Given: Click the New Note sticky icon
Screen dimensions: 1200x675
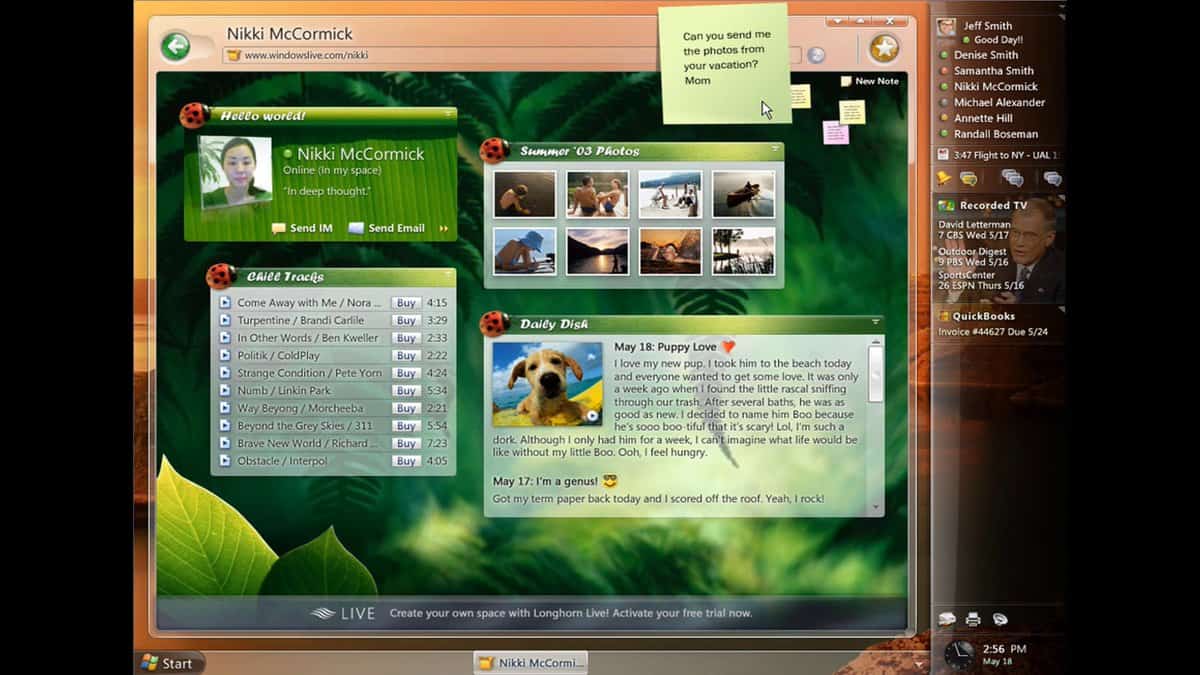Looking at the screenshot, I should [846, 81].
